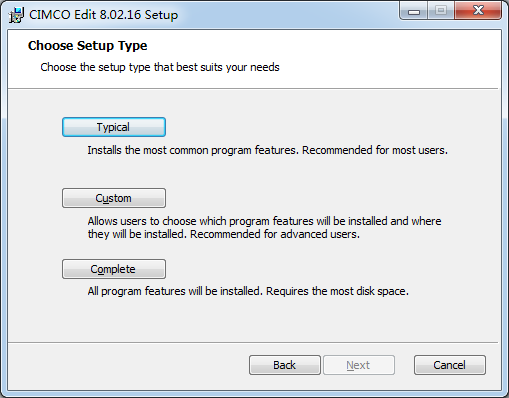Click the "Choose Setup Type" heading

(x=87, y=46)
